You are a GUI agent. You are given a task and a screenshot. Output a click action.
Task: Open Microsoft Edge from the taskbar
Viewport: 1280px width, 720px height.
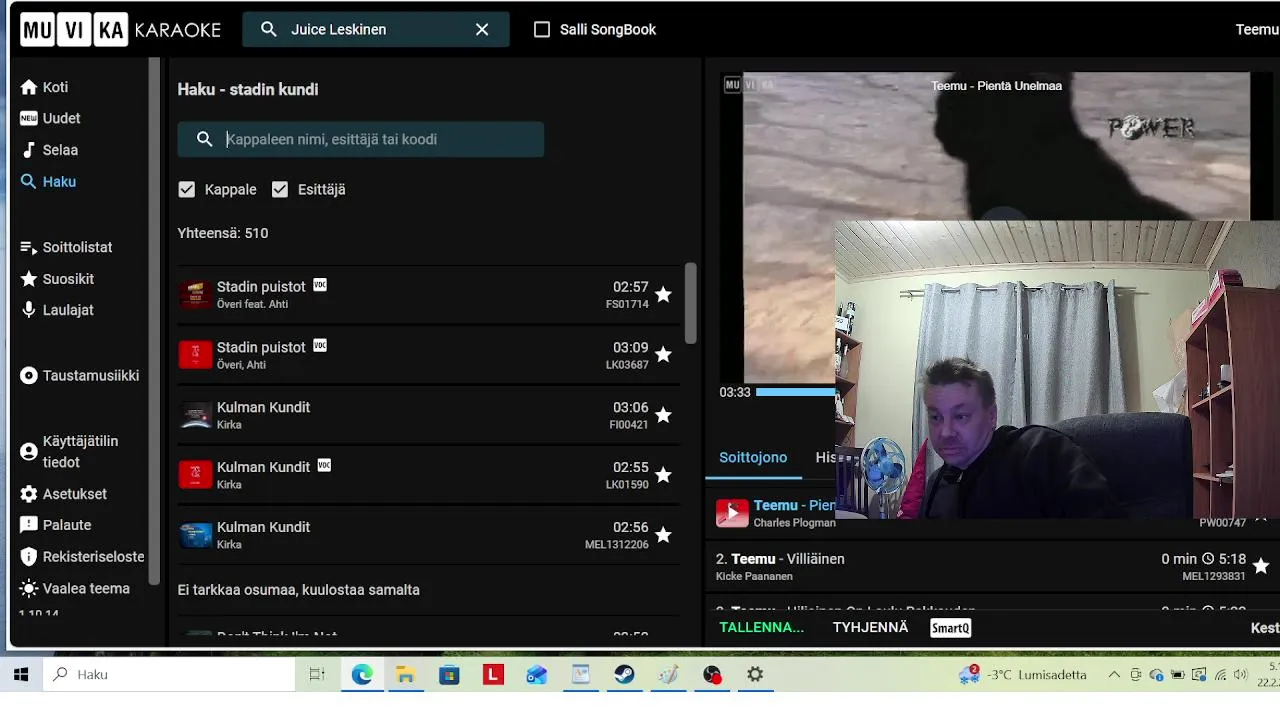tap(361, 675)
